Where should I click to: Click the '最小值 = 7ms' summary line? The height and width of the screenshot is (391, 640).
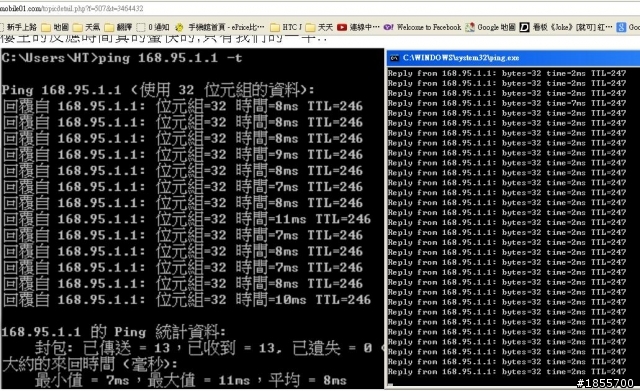pyautogui.click(x=190, y=380)
